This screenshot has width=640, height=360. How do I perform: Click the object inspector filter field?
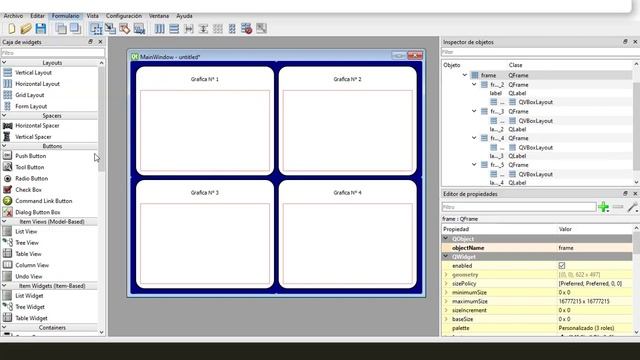540,52
